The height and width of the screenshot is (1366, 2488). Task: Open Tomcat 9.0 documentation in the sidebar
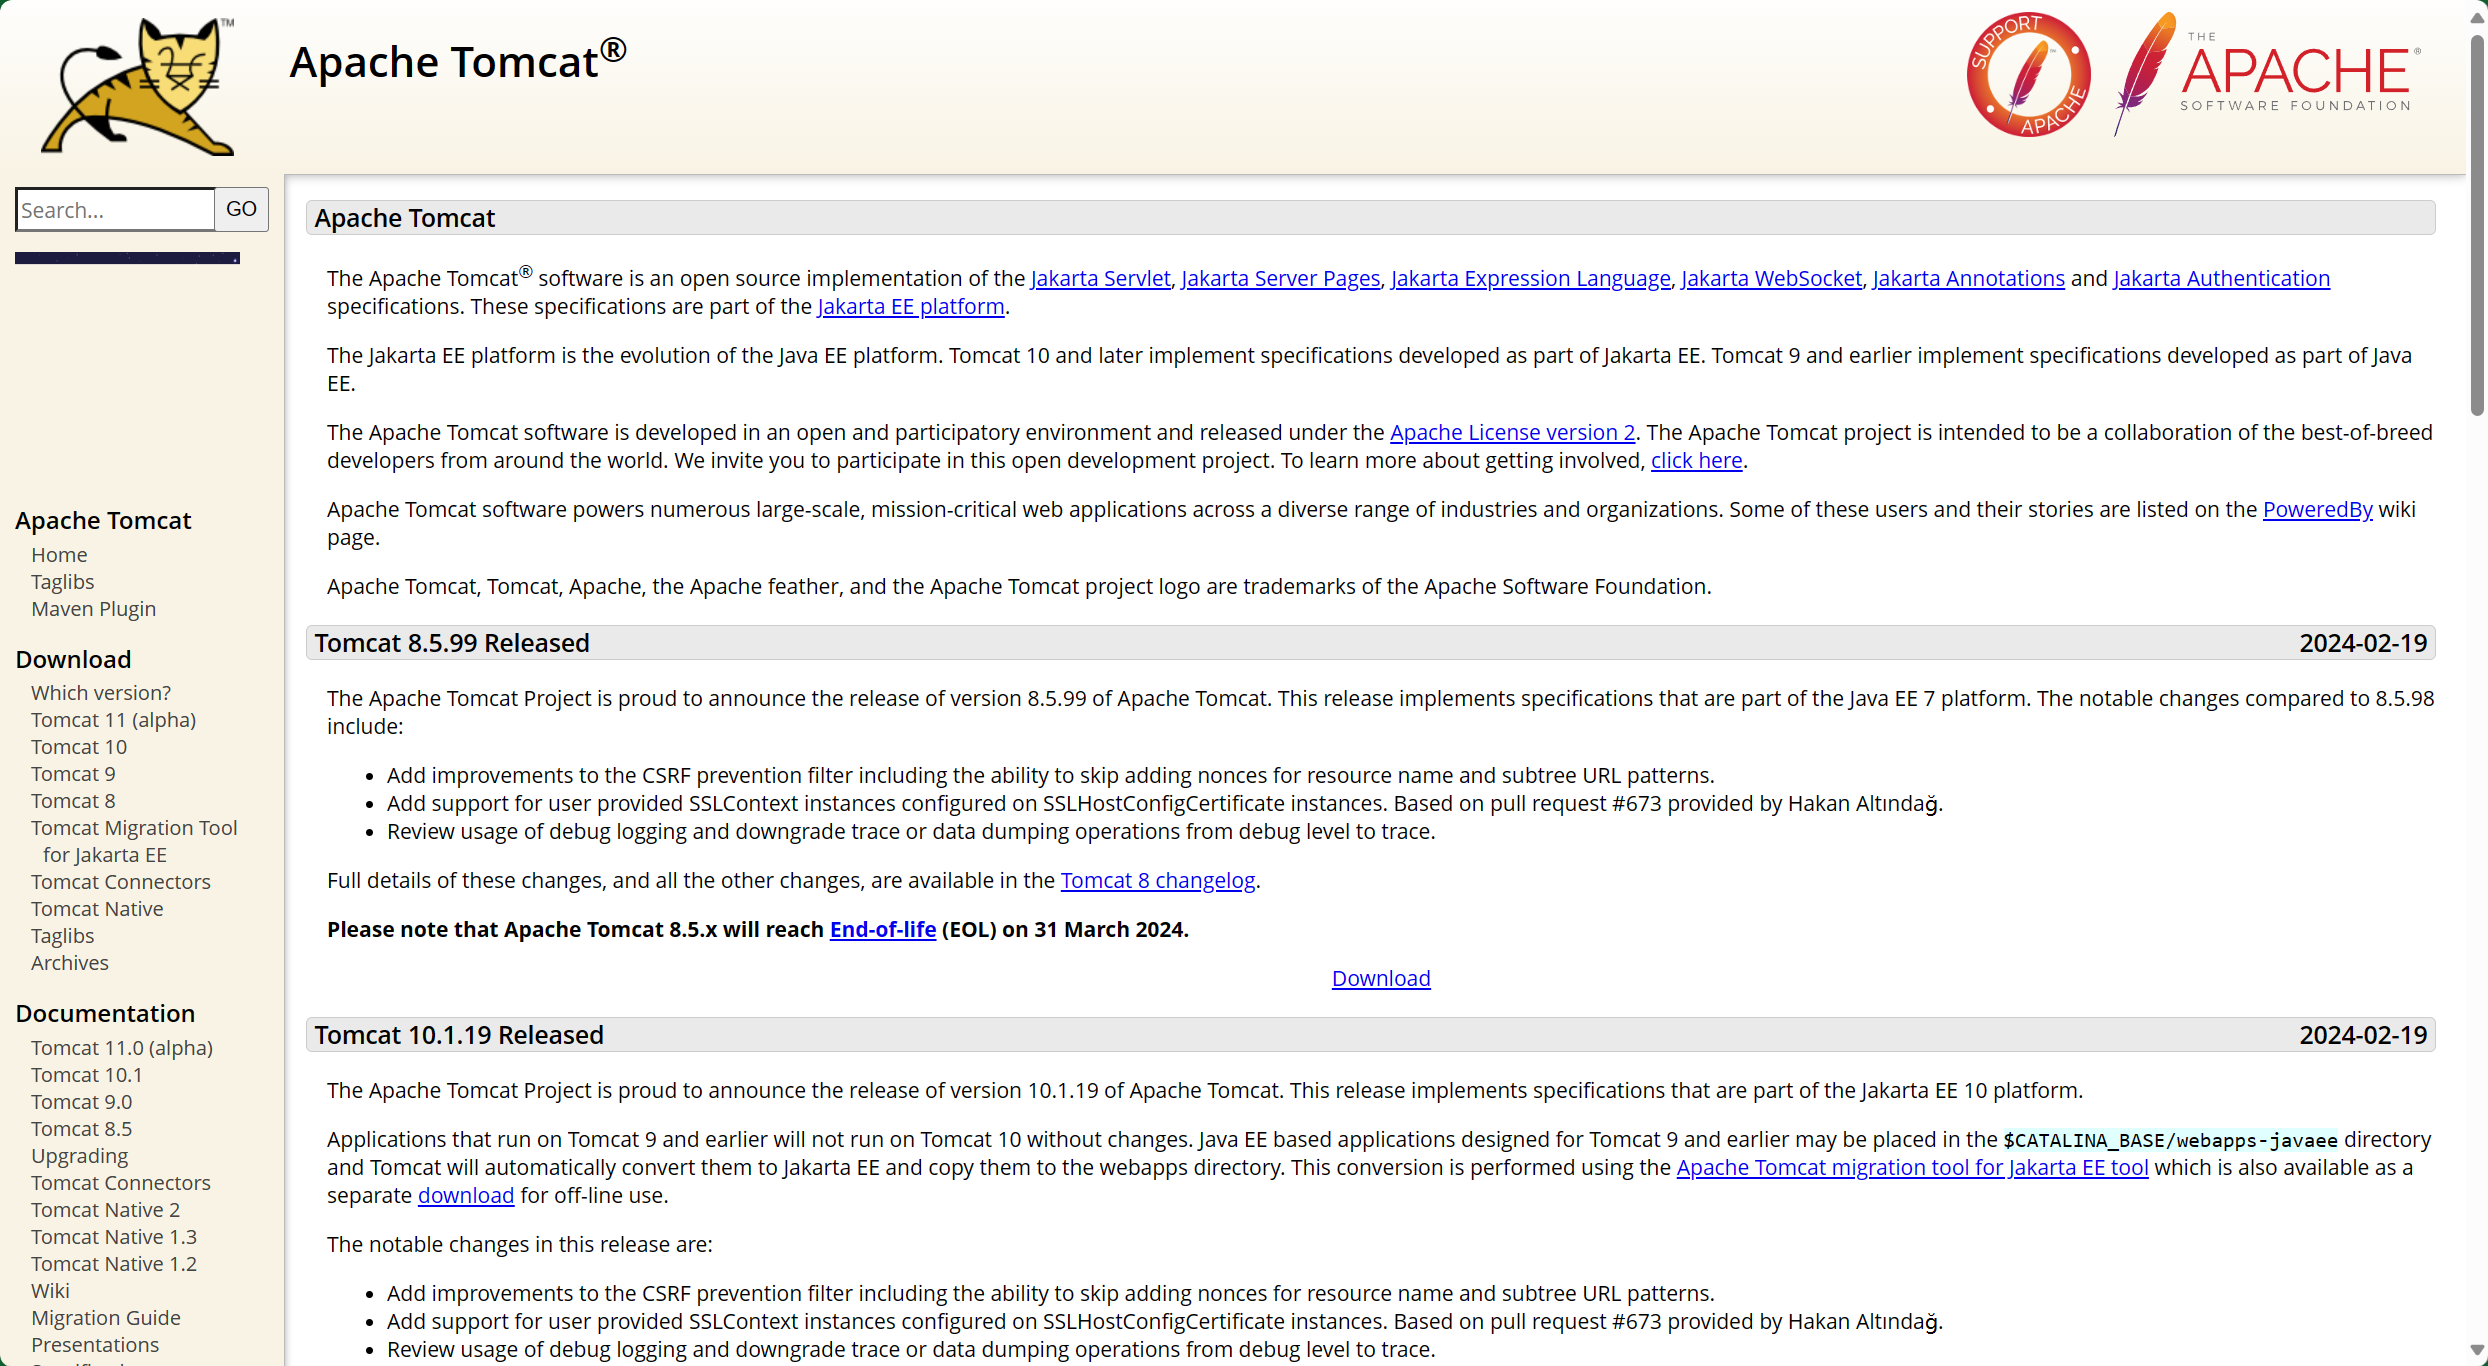pyautogui.click(x=81, y=1102)
